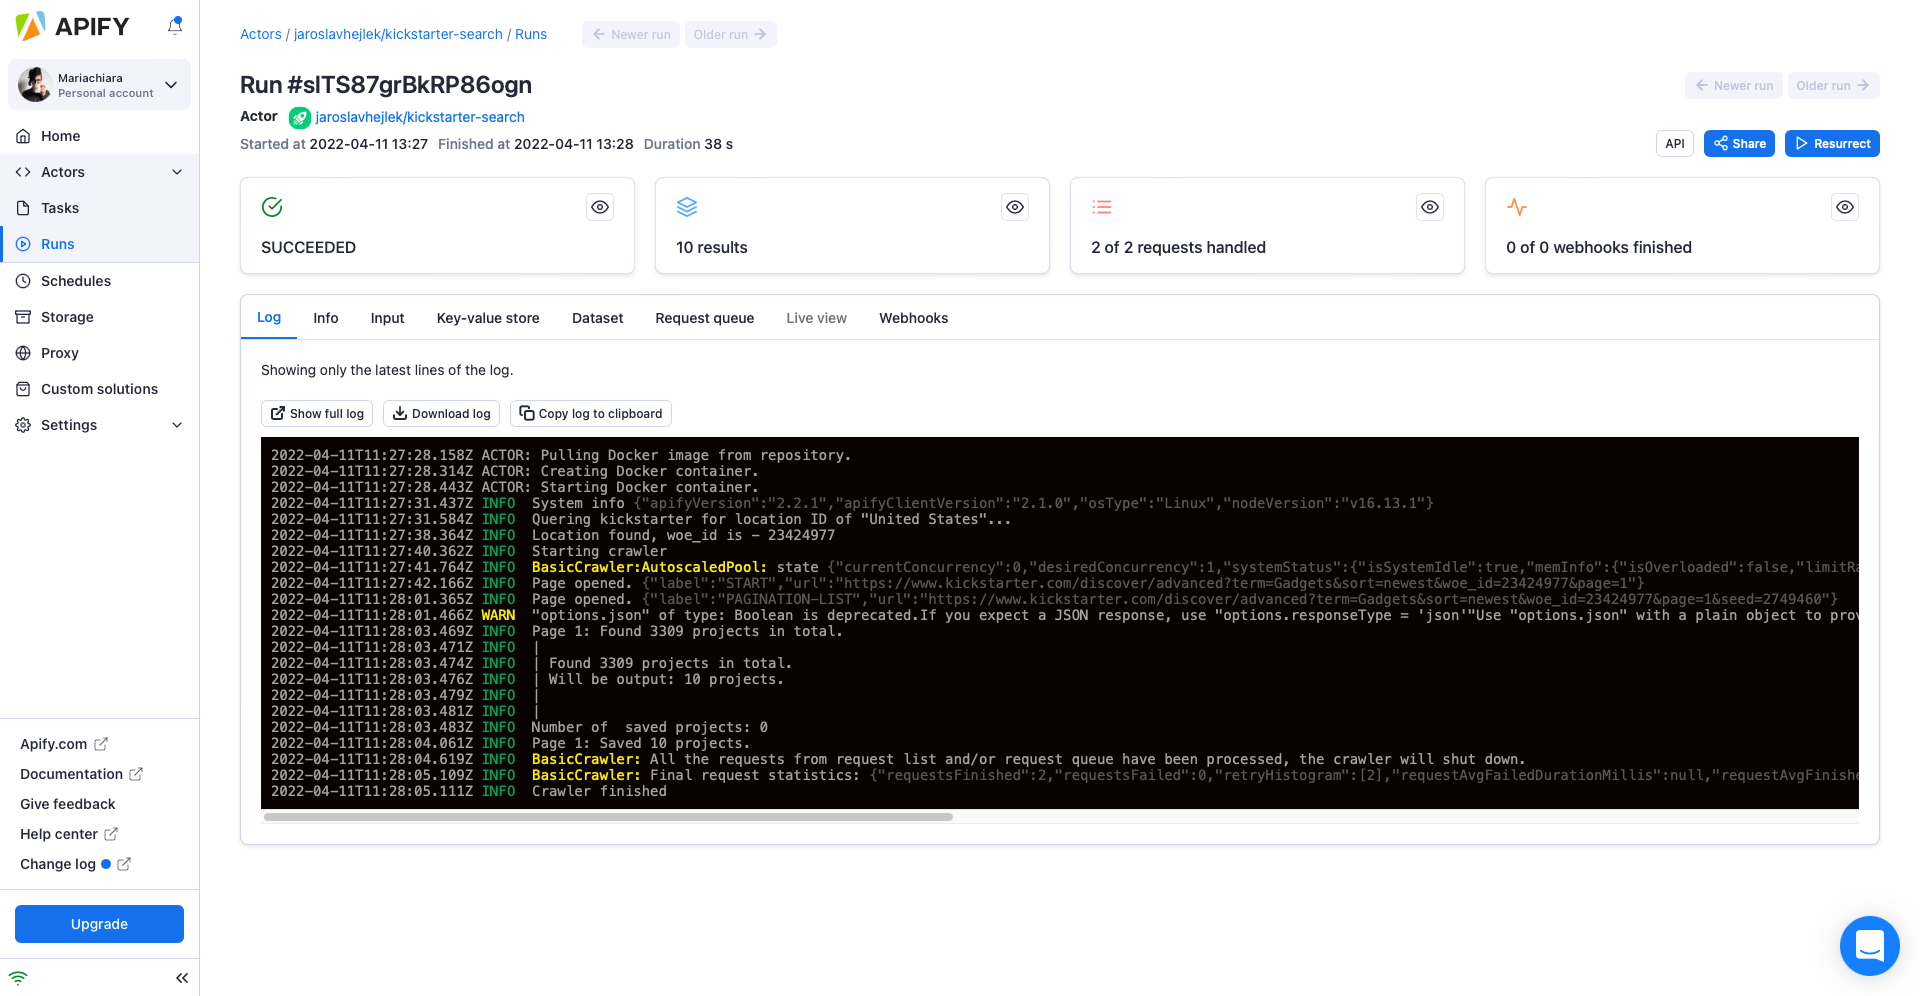
Task: Open the Documentation link
Action: click(81, 774)
